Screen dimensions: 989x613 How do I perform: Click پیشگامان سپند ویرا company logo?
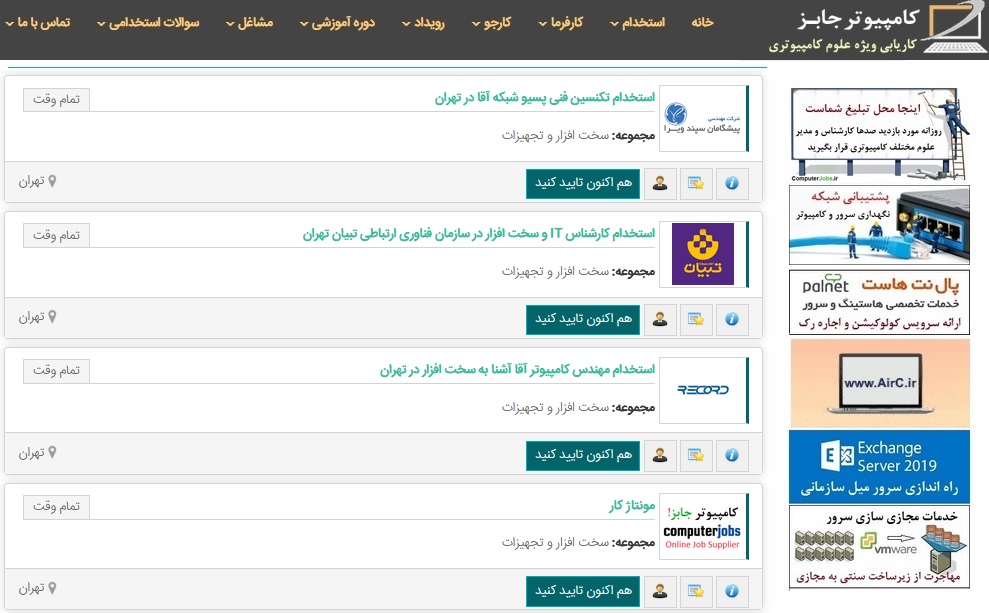tap(703, 119)
